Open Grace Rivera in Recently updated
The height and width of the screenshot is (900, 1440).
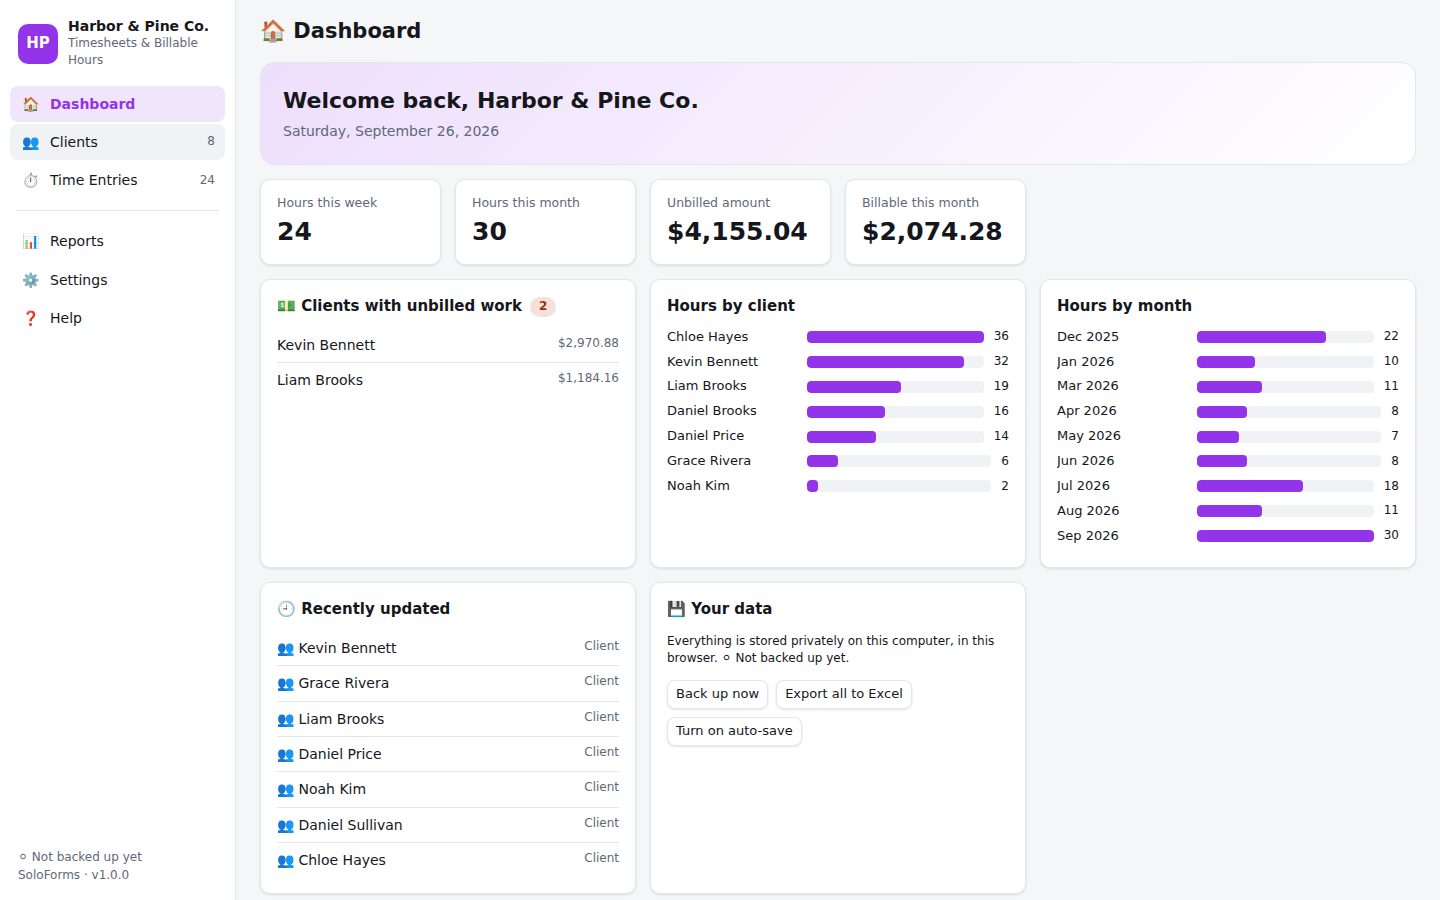[448, 683]
